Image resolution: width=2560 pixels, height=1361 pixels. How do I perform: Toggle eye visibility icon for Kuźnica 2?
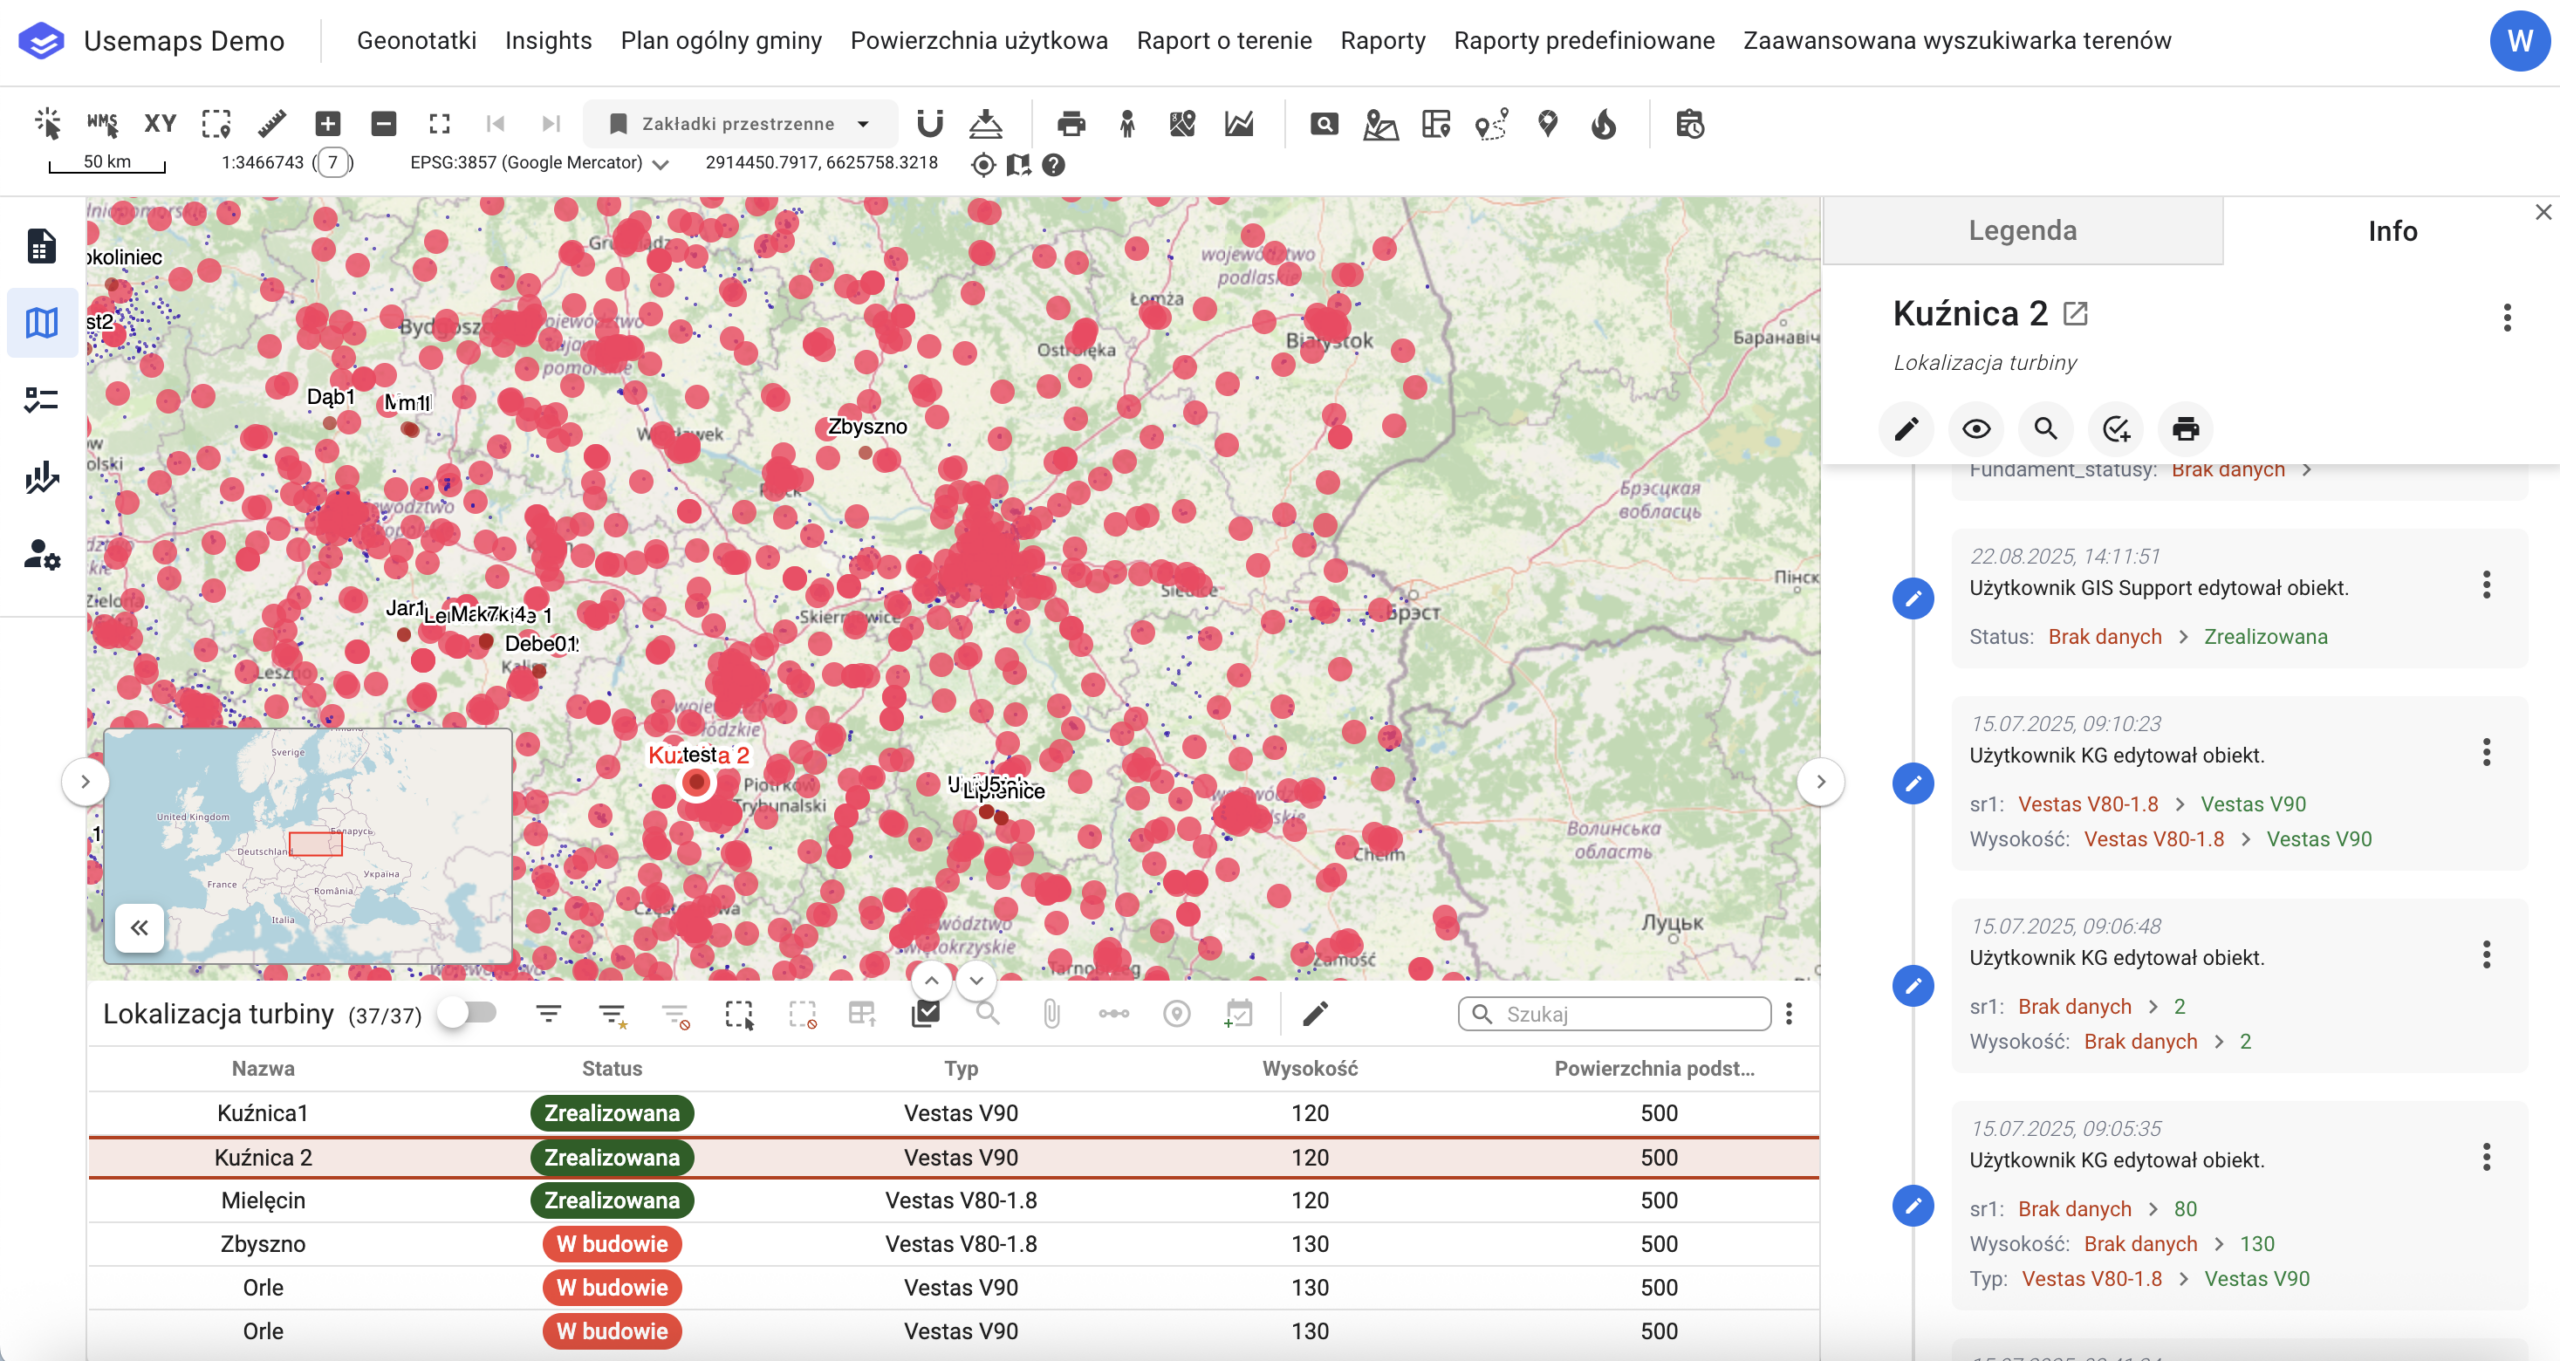click(x=1975, y=429)
